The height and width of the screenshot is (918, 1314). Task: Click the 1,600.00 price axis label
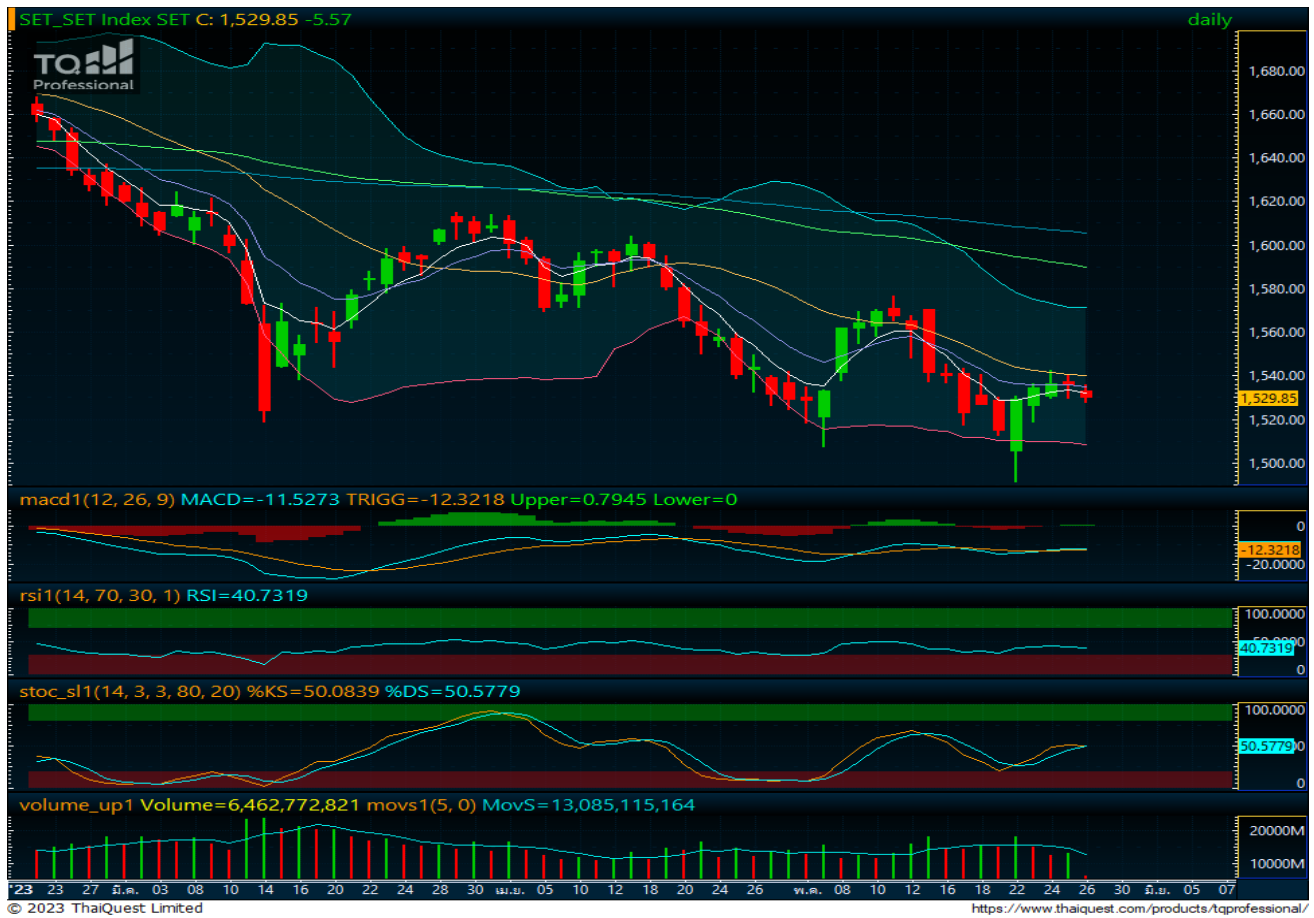click(x=1274, y=245)
